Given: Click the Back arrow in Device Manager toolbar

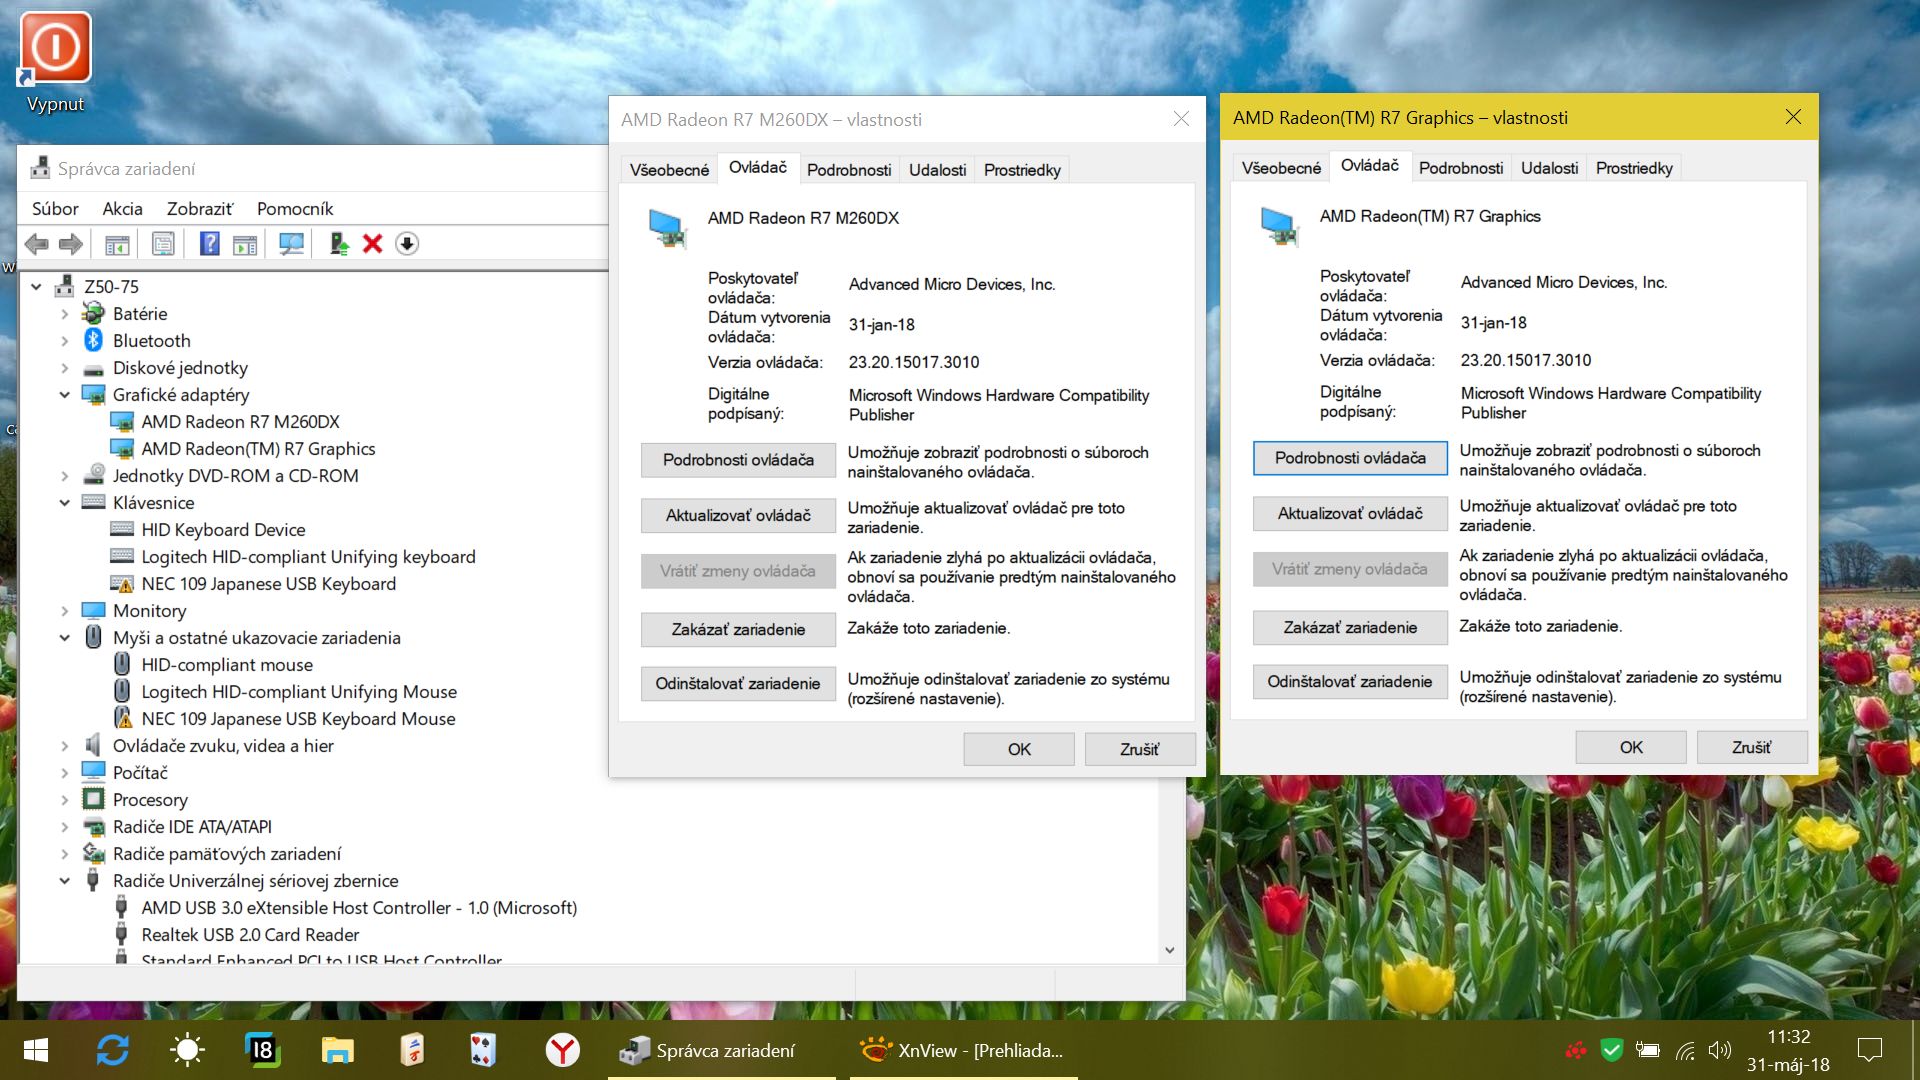Looking at the screenshot, I should (37, 244).
